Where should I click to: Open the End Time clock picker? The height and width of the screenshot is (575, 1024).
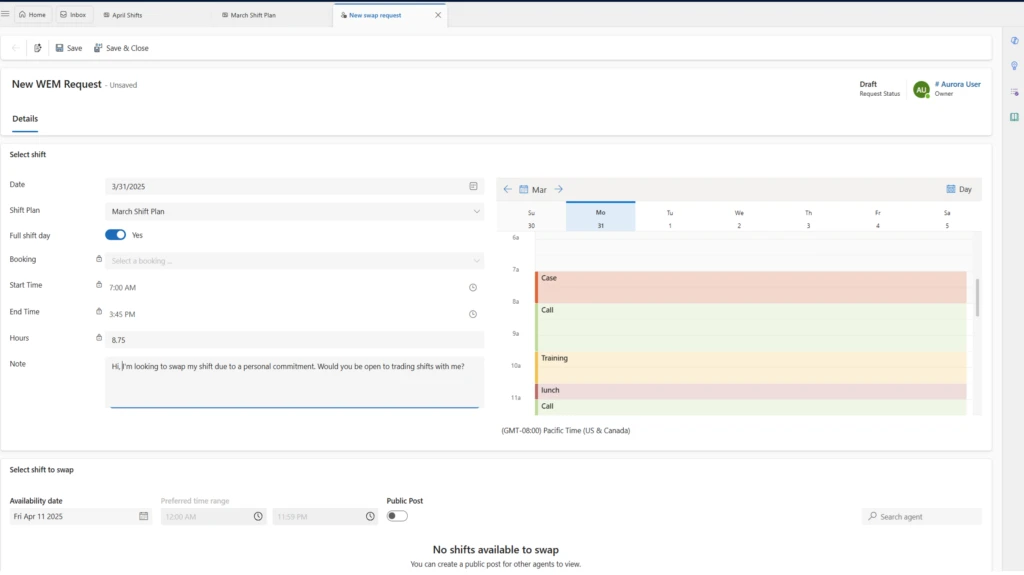click(473, 314)
